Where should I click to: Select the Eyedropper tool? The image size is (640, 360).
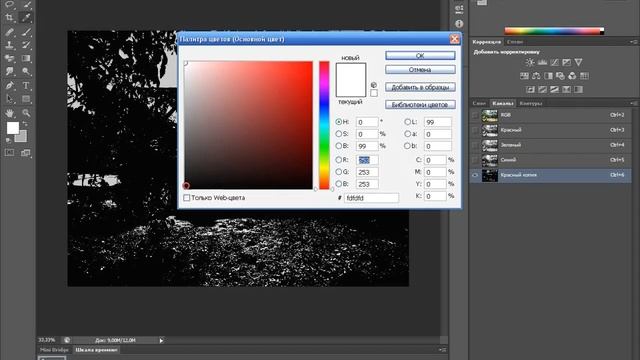[26, 18]
